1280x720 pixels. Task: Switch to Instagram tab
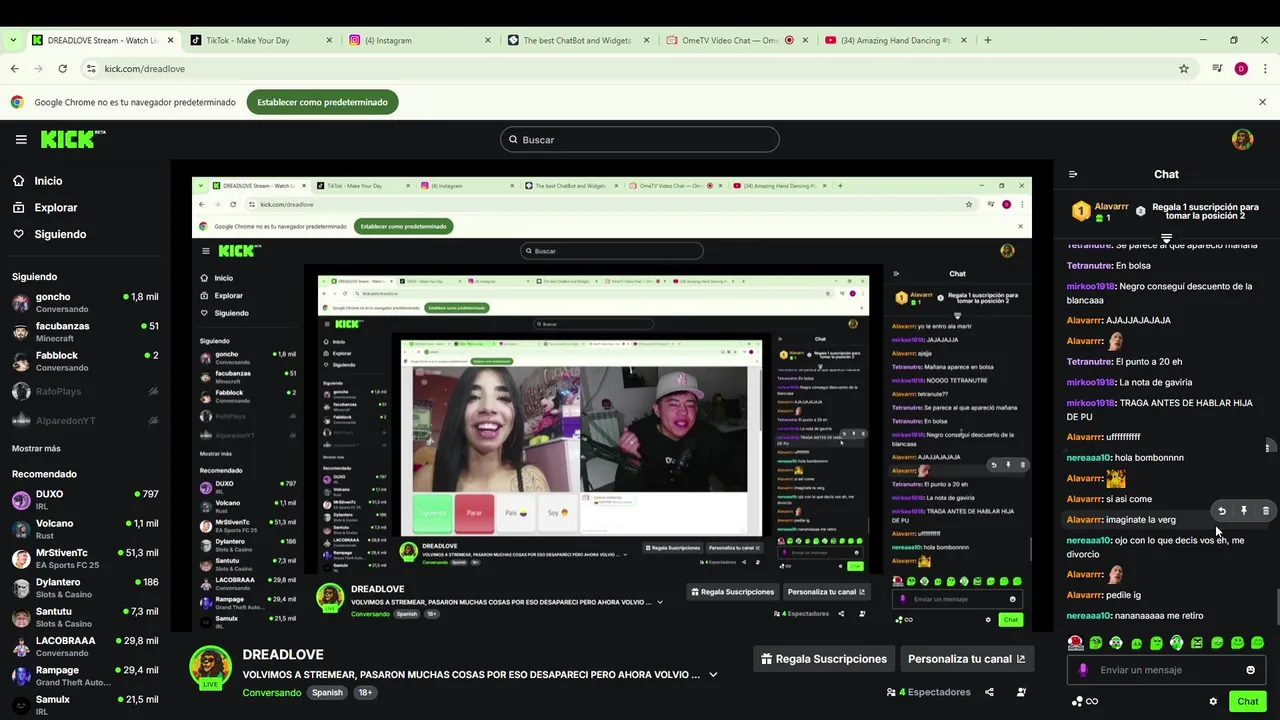pyautogui.click(x=420, y=40)
